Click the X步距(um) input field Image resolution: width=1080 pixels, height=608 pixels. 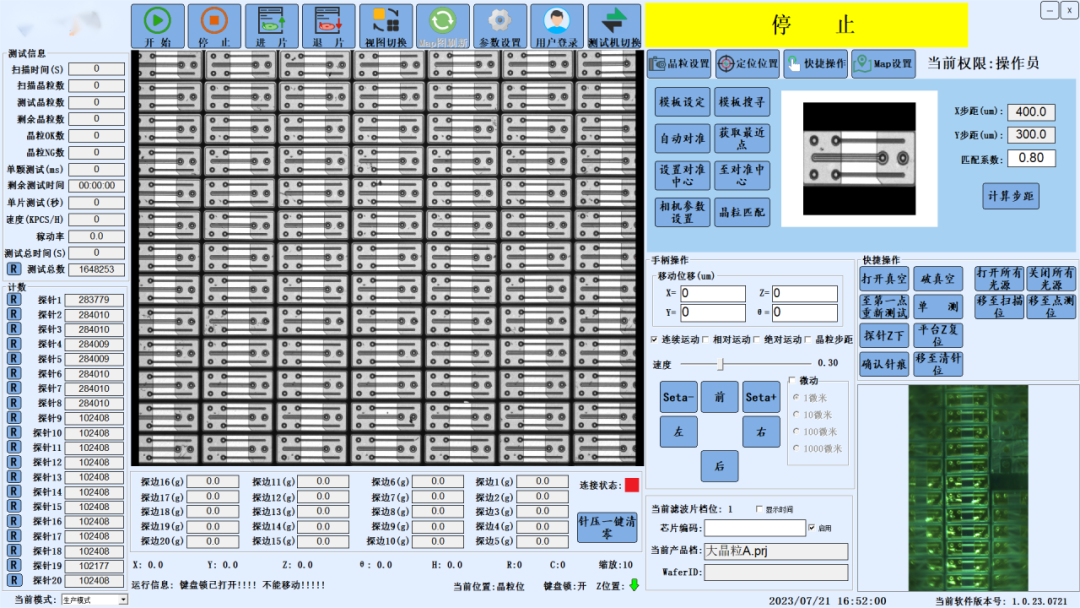(x=1031, y=112)
